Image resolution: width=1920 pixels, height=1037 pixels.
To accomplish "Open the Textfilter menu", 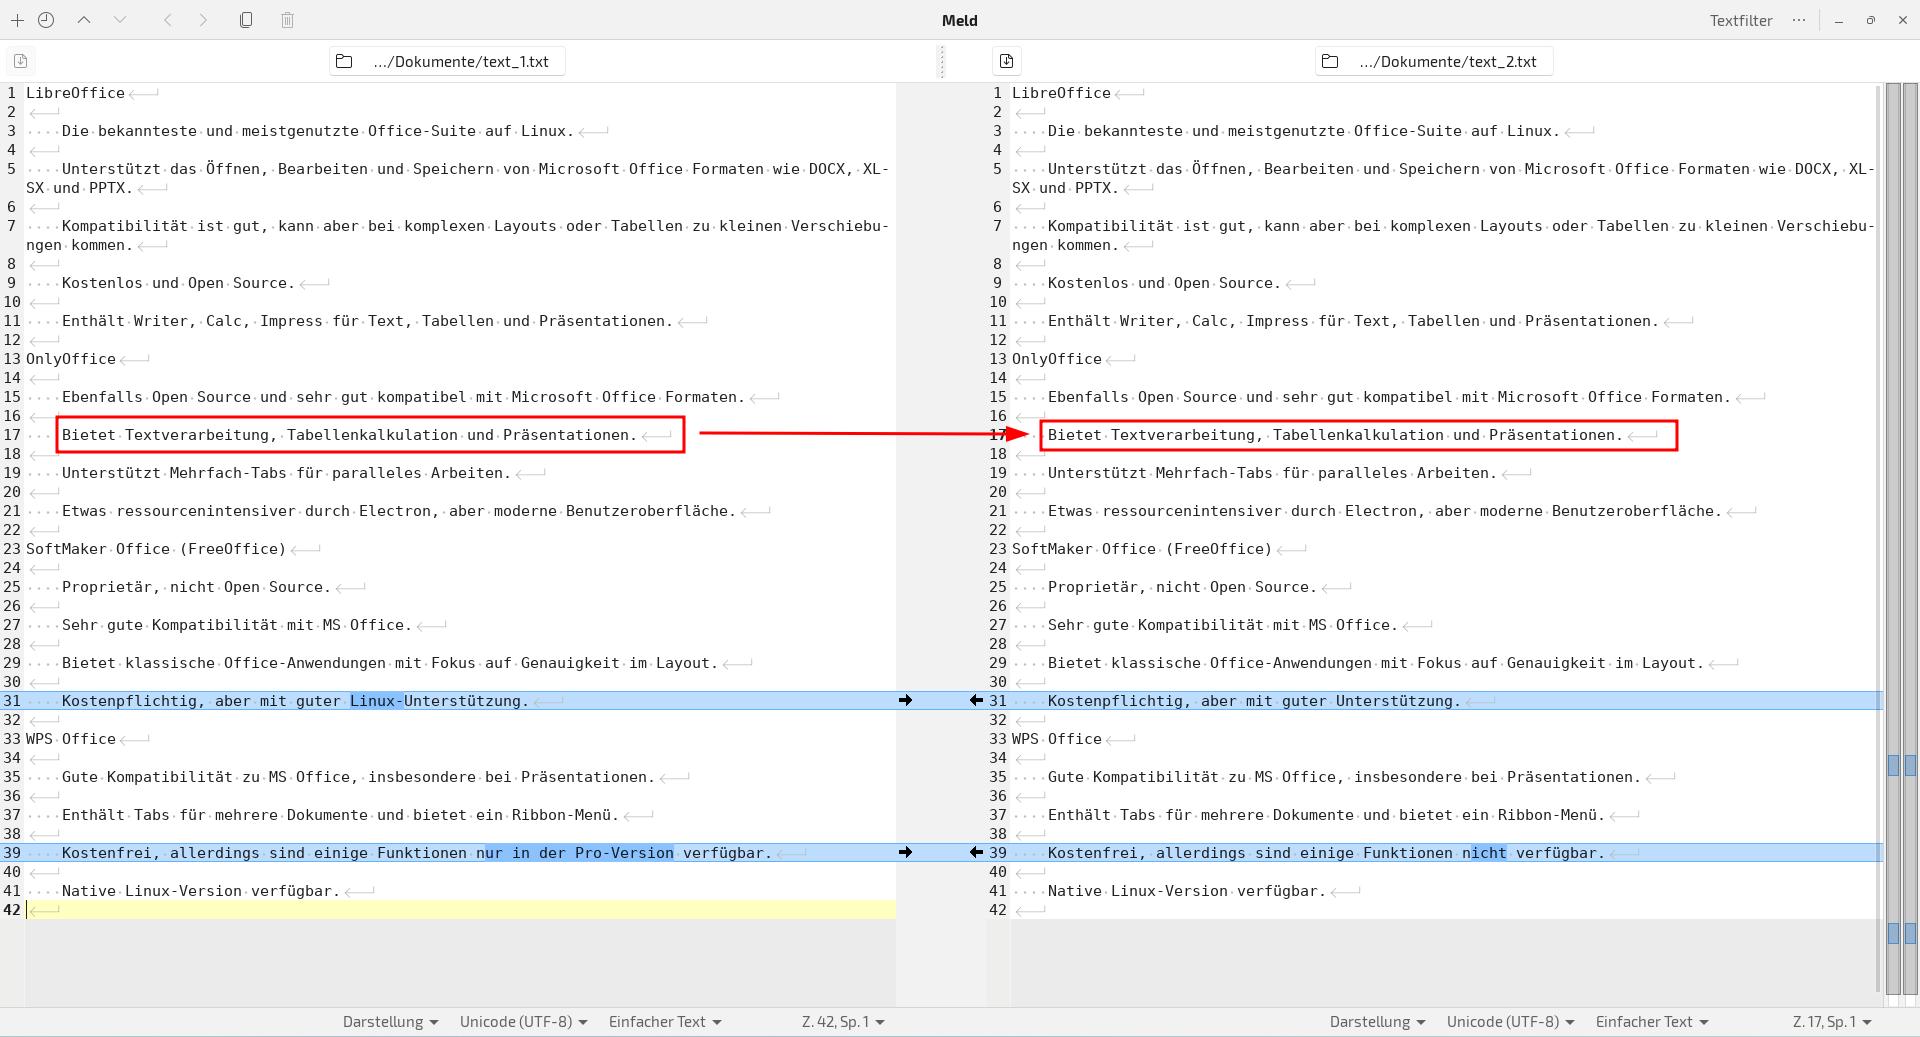I will tap(1740, 20).
